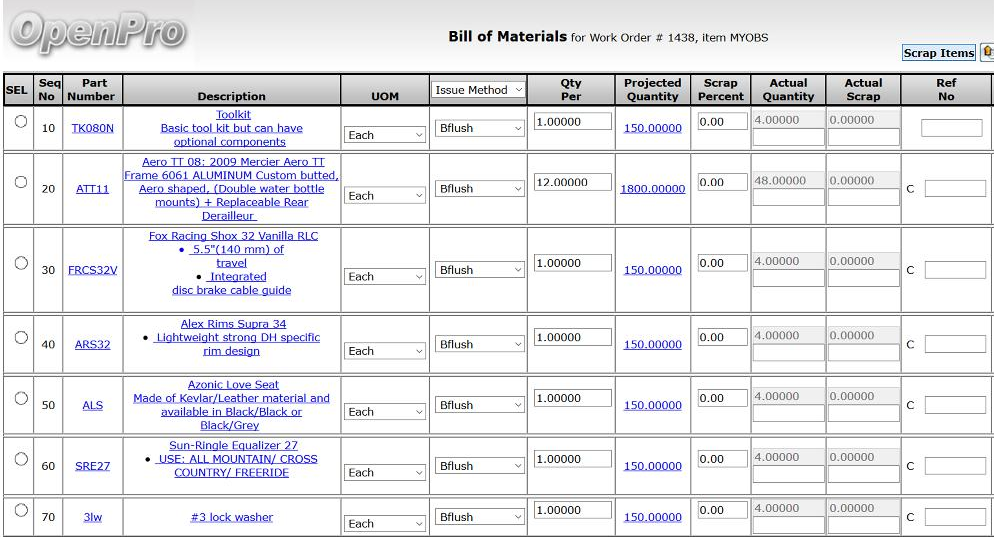
Task: Click the Qty Per field showing 12.00000
Action: coord(572,183)
